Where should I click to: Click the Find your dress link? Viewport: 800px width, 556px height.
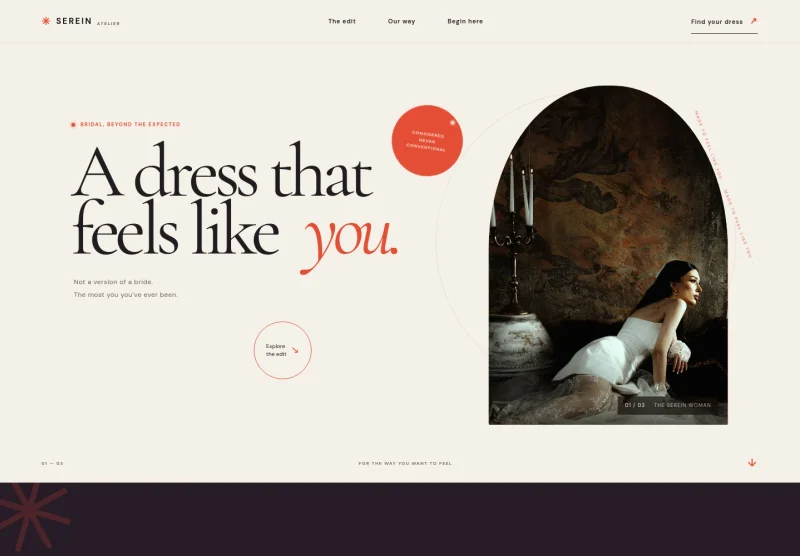(724, 22)
